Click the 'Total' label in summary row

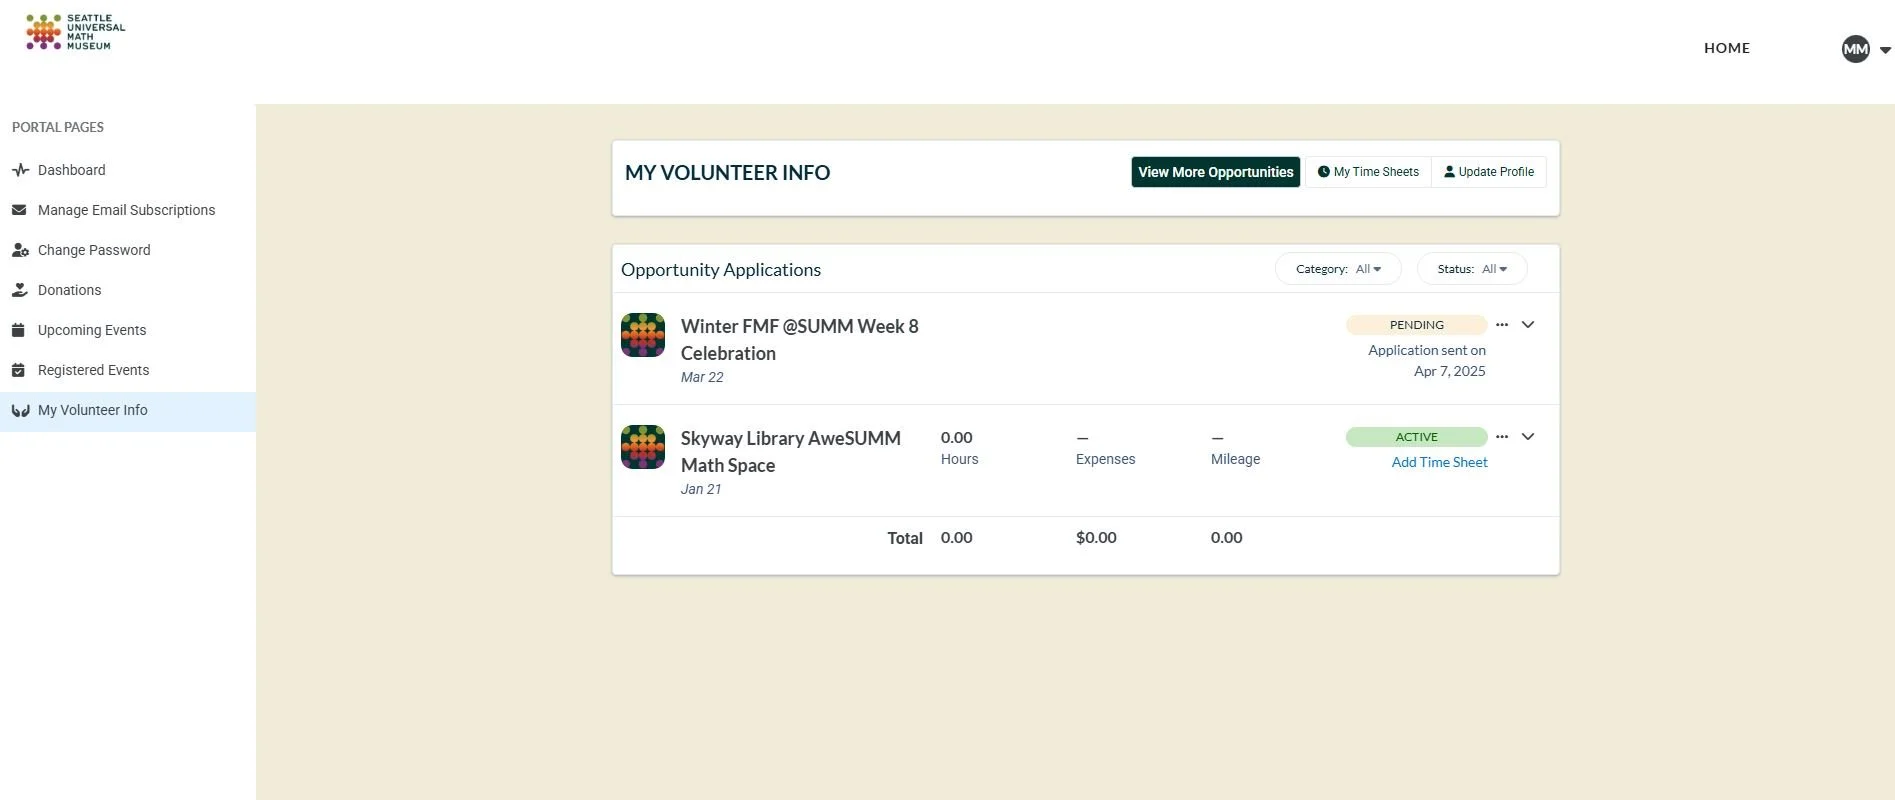905,538
